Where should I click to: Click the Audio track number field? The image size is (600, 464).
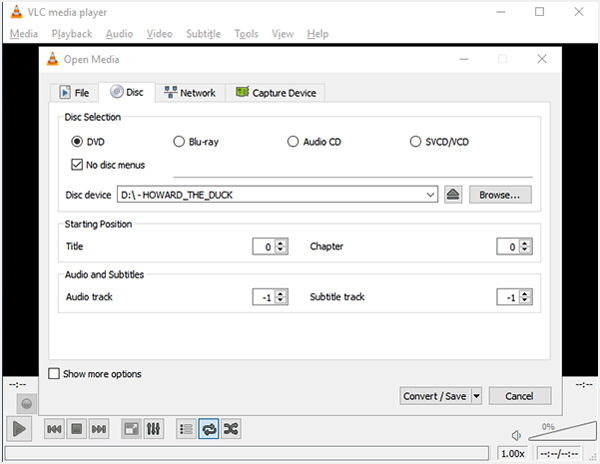click(264, 297)
